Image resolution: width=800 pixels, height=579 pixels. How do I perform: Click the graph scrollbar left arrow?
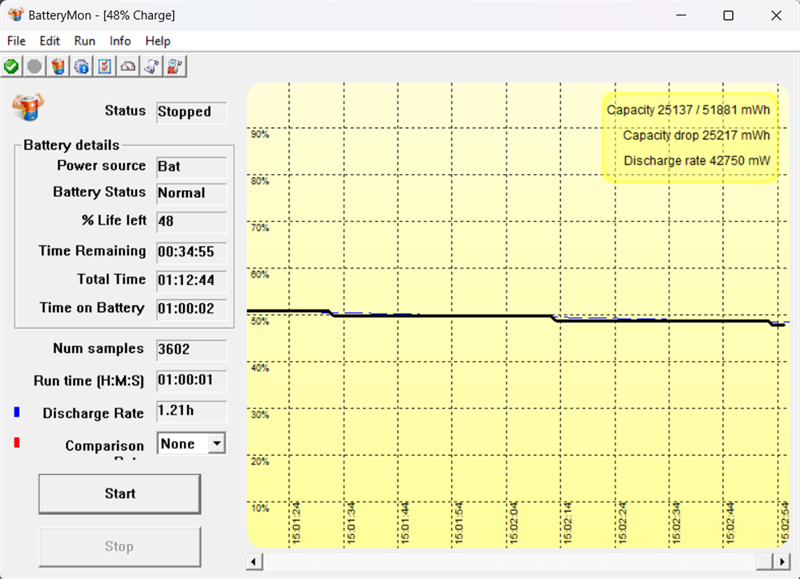[x=254, y=562]
